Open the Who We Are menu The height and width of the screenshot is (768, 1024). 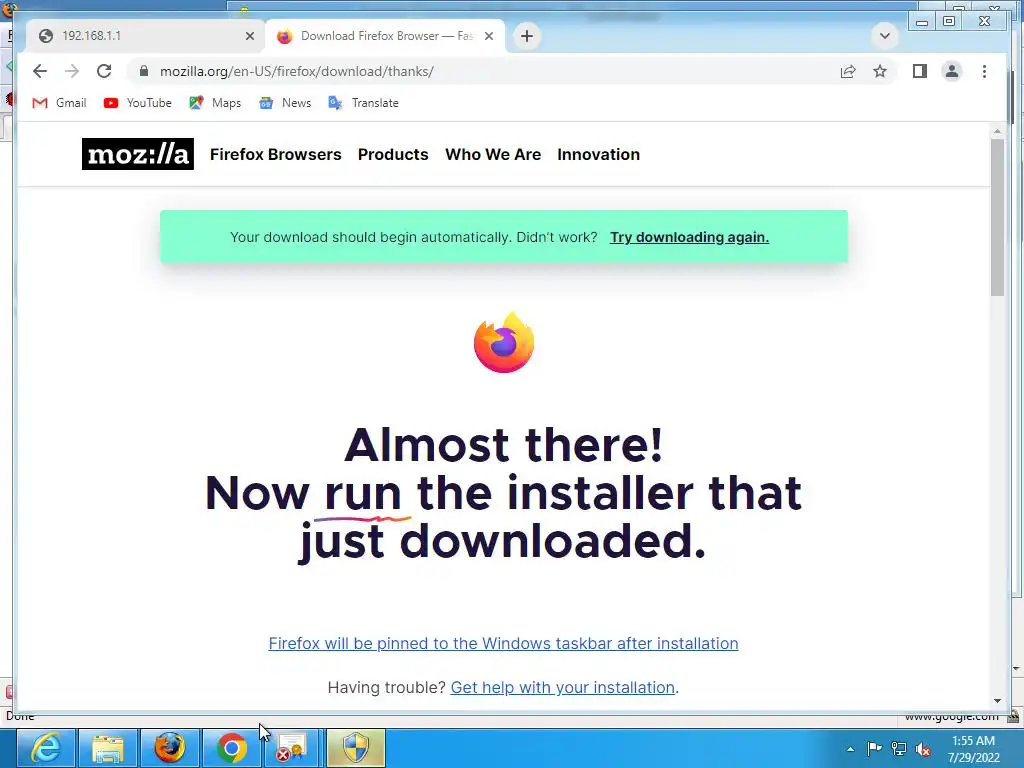pos(493,155)
